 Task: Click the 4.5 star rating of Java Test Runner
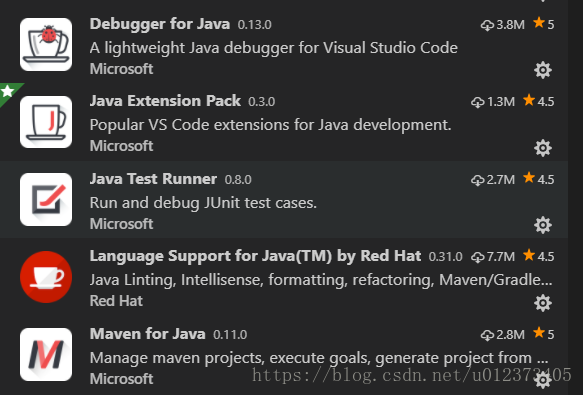point(538,179)
